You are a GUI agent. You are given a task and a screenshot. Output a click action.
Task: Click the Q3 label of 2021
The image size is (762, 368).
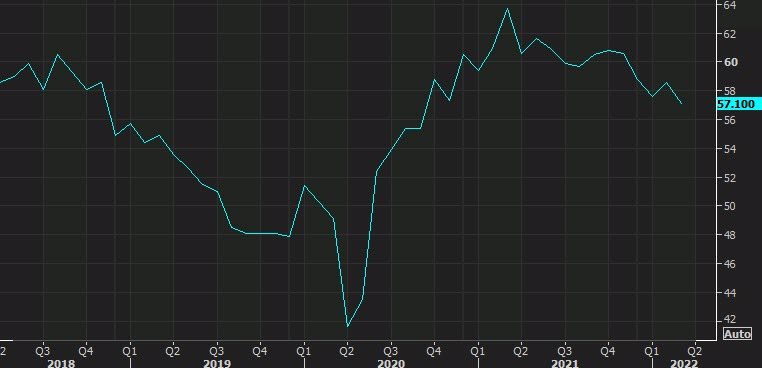[565, 350]
